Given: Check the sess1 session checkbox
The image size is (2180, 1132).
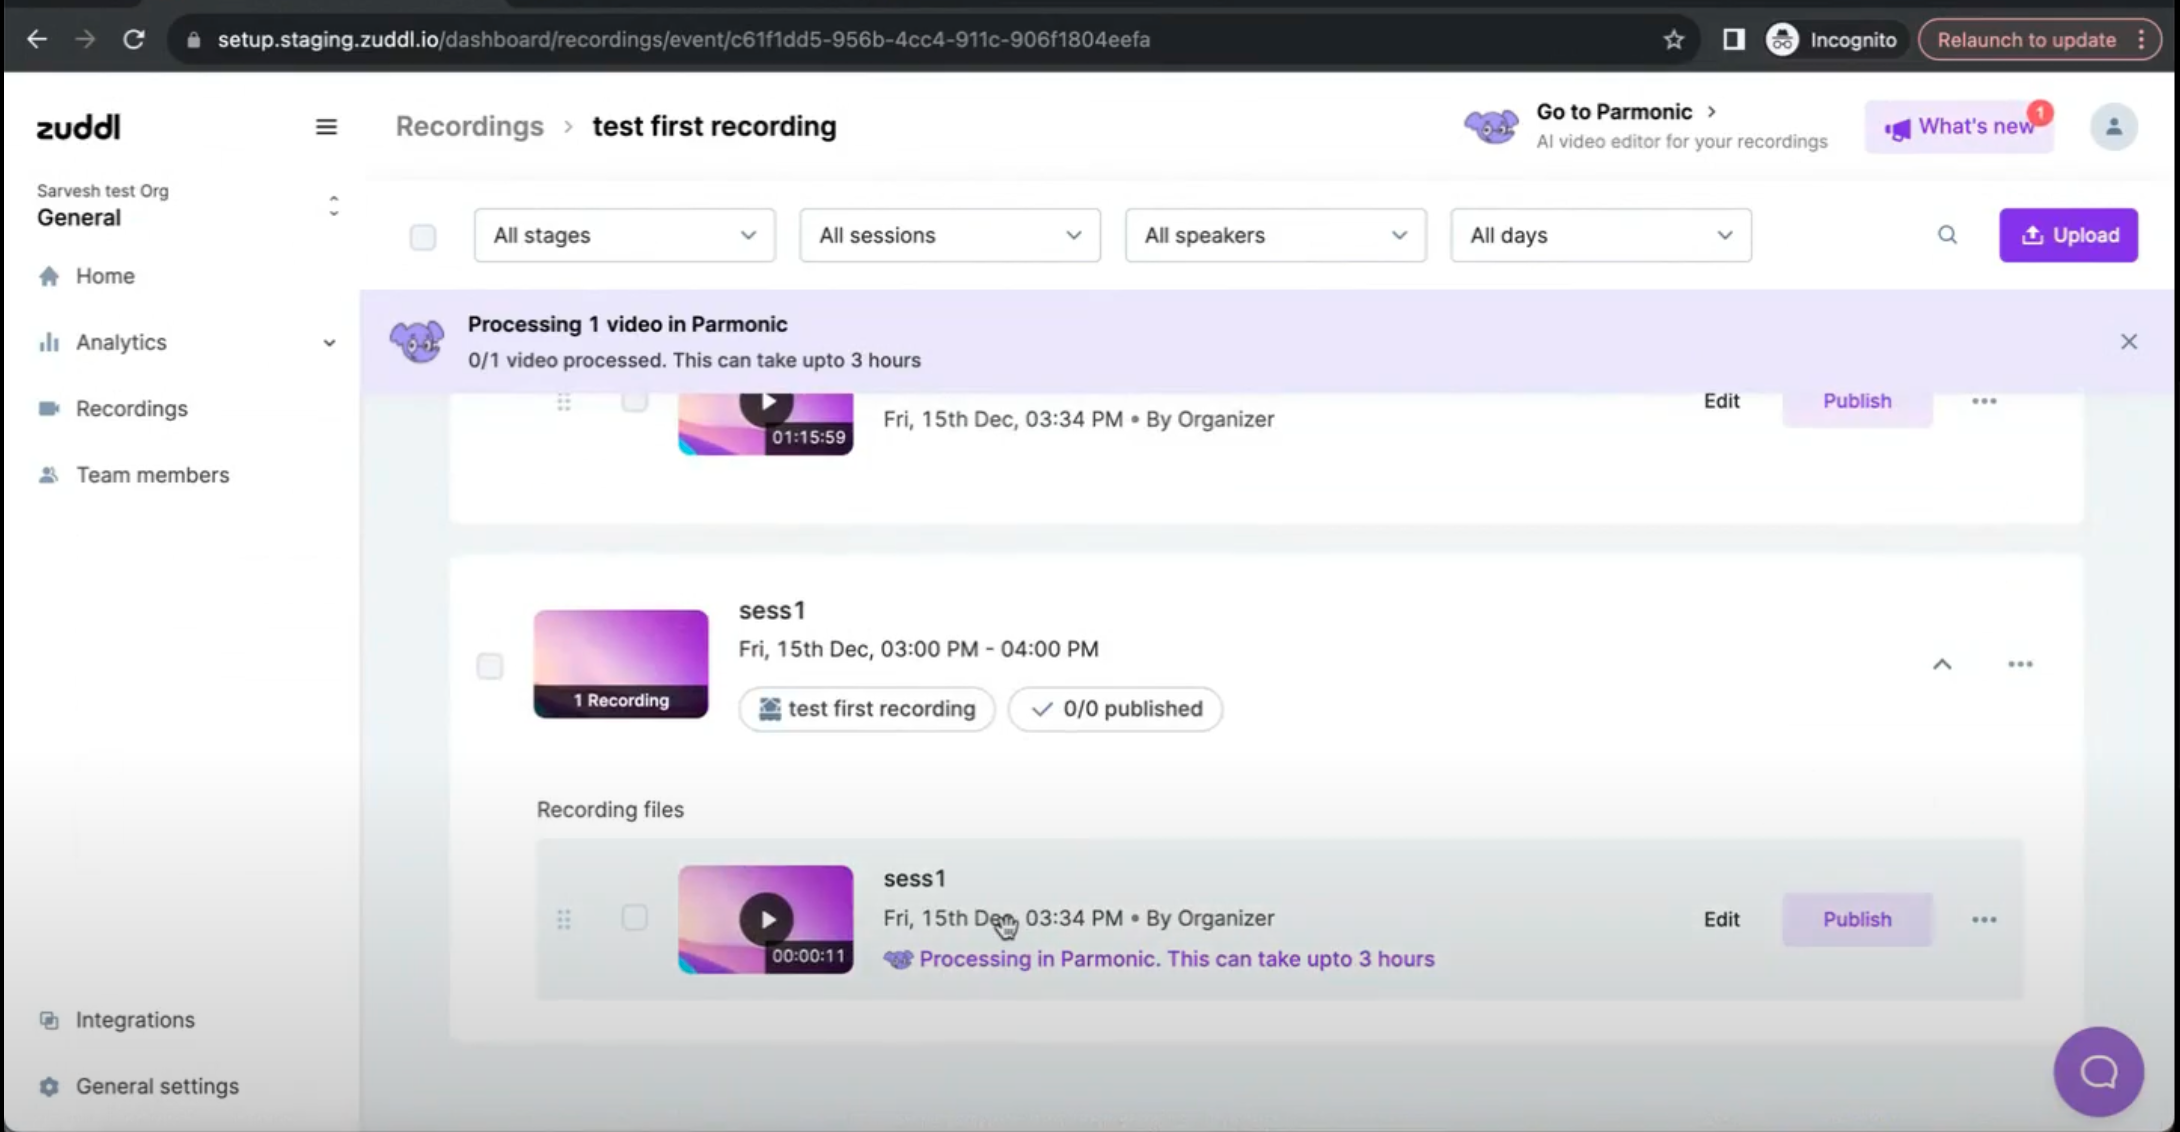Looking at the screenshot, I should point(490,666).
